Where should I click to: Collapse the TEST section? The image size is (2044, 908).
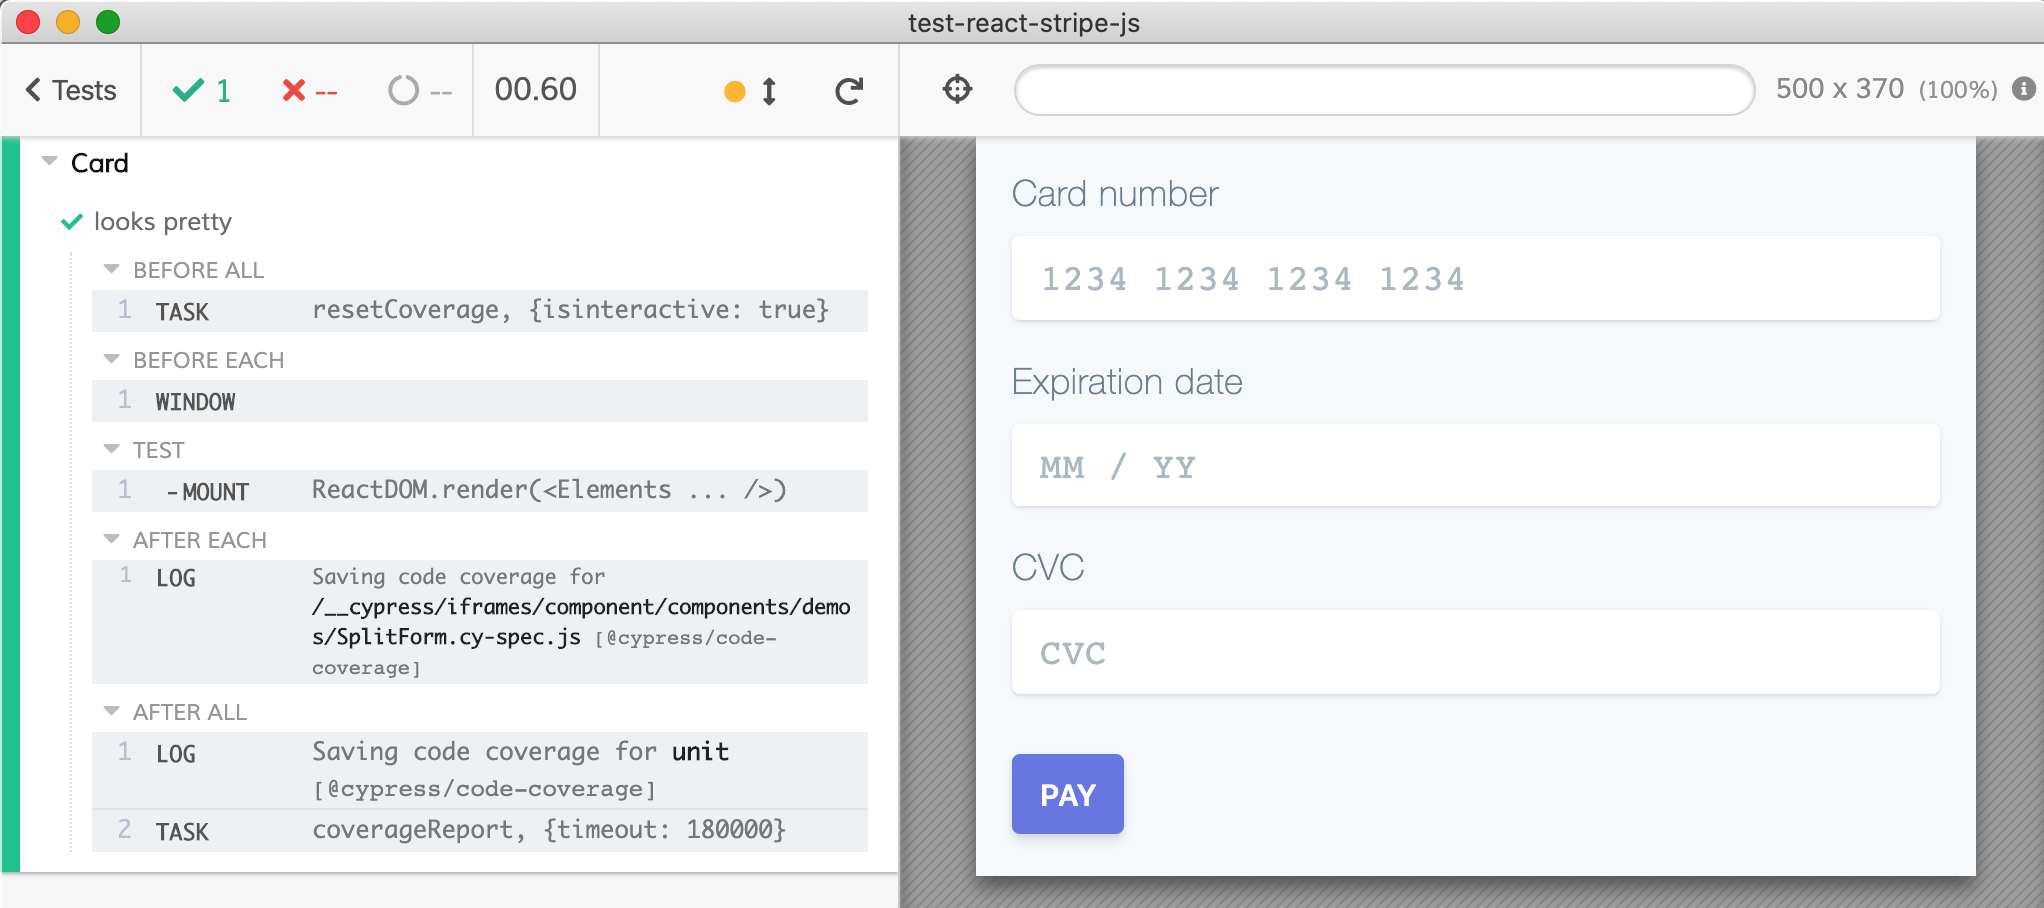(x=111, y=449)
